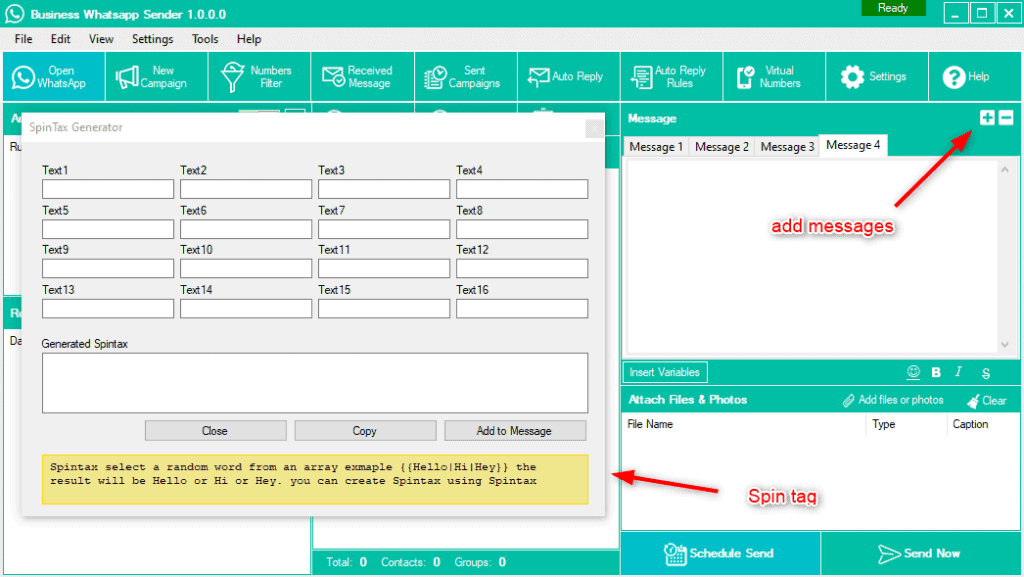Focus the Text7 input field
This screenshot has width=1024, height=577.
(384, 229)
